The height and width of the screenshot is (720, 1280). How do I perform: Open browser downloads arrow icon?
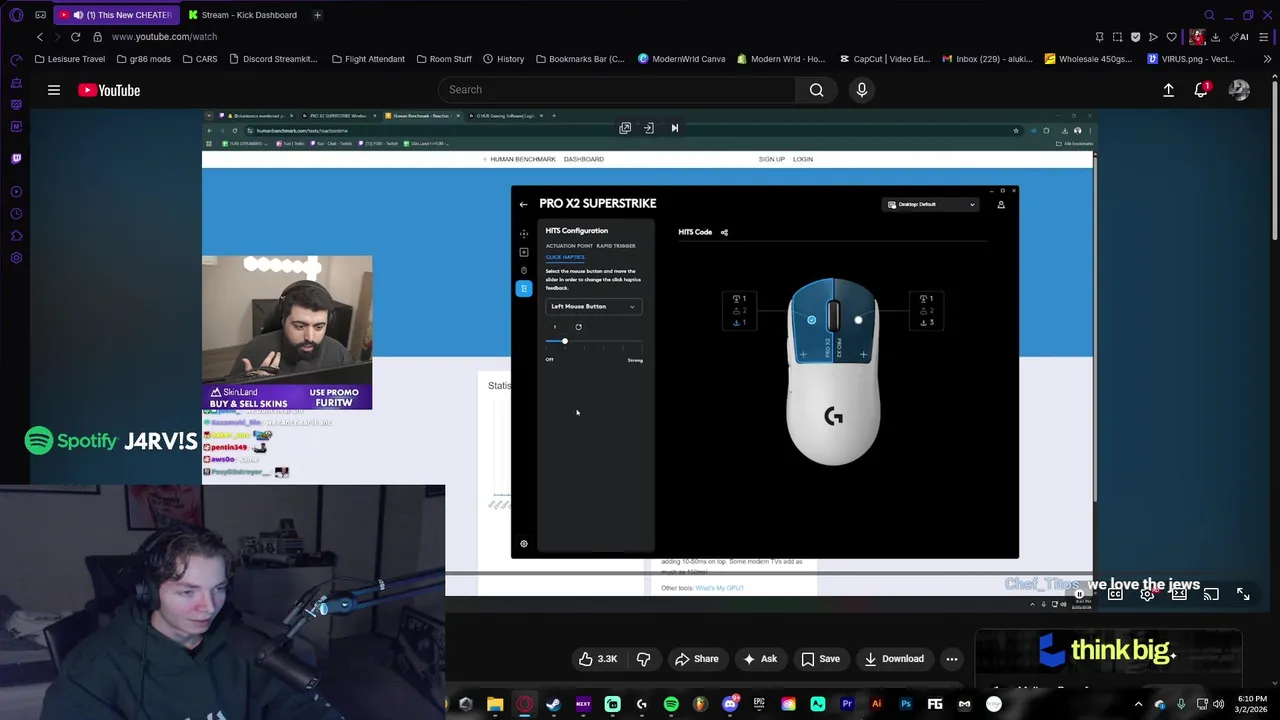(x=1215, y=37)
